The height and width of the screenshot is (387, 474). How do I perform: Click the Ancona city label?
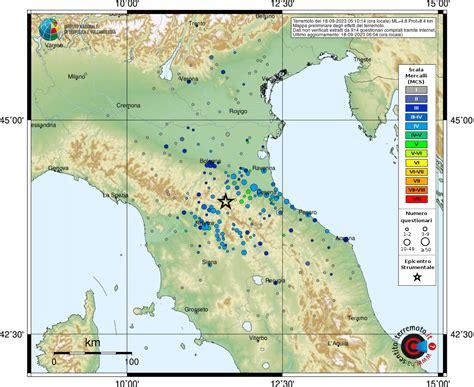(345, 238)
